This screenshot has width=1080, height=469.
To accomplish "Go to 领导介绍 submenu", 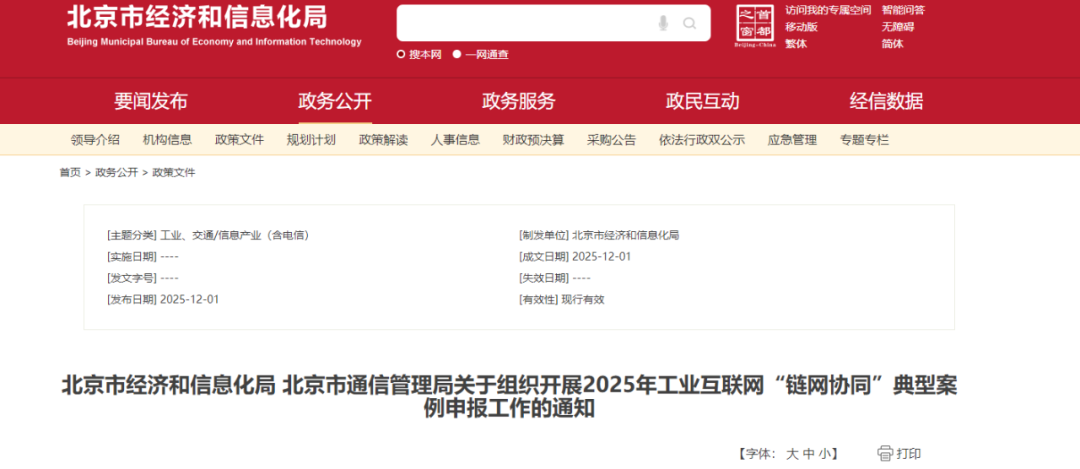I will (95, 140).
